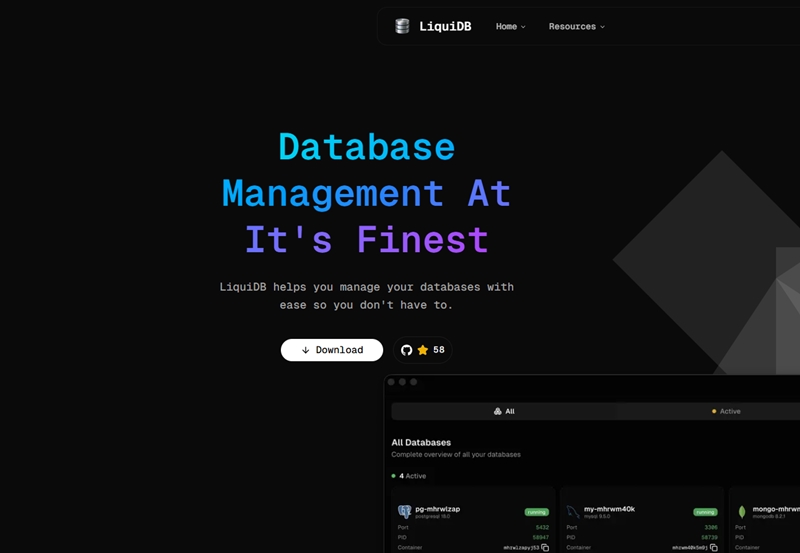Viewport: 800px width, 553px height.
Task: Click the MongoDB leaf icon
Action: click(x=742, y=511)
